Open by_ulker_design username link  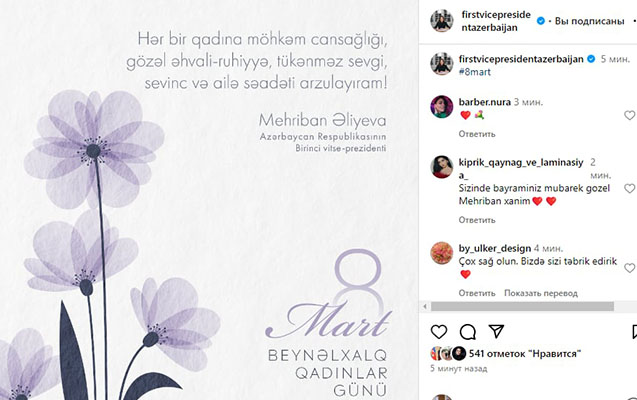pos(495,248)
